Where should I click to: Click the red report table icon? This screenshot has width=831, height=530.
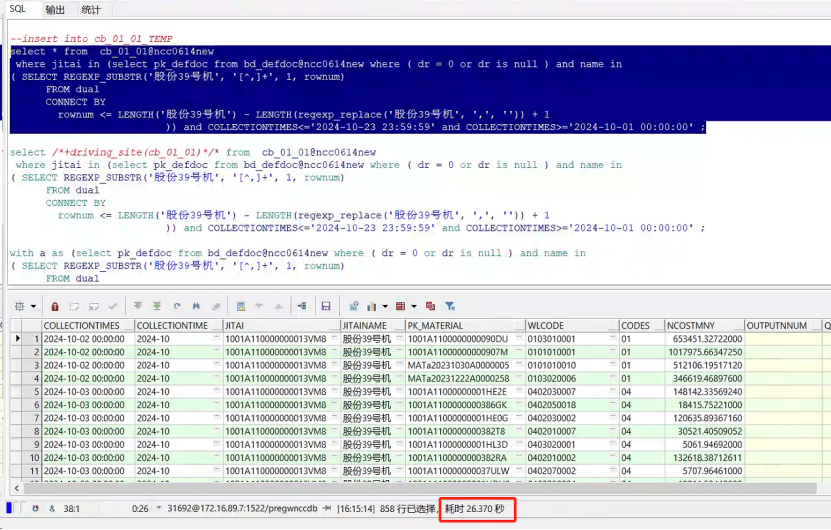[x=401, y=306]
